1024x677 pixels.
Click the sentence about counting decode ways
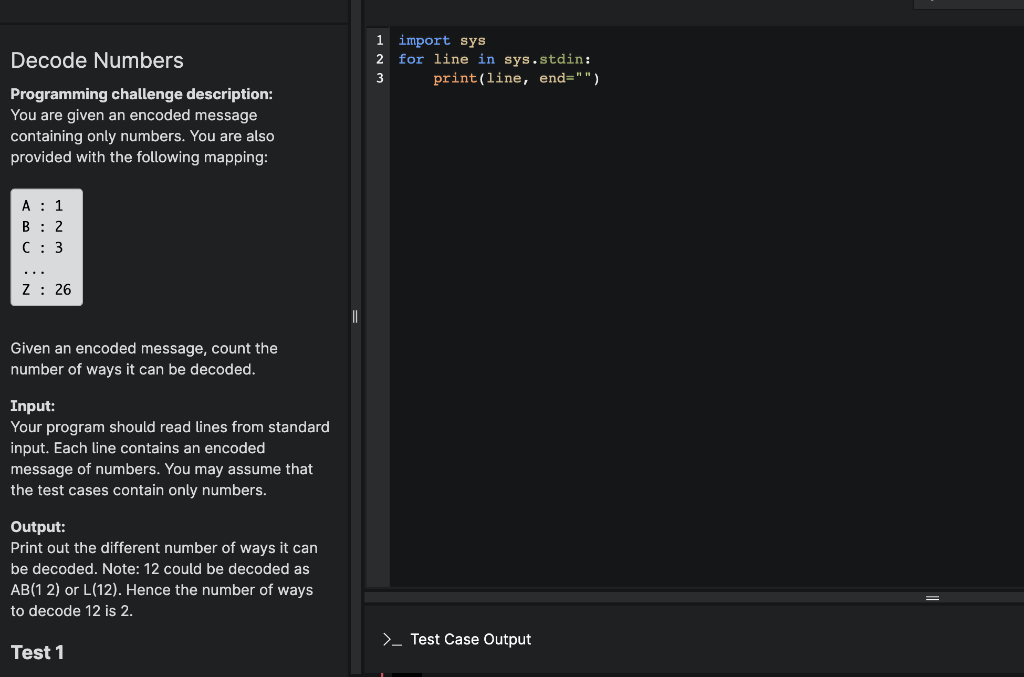coord(144,359)
